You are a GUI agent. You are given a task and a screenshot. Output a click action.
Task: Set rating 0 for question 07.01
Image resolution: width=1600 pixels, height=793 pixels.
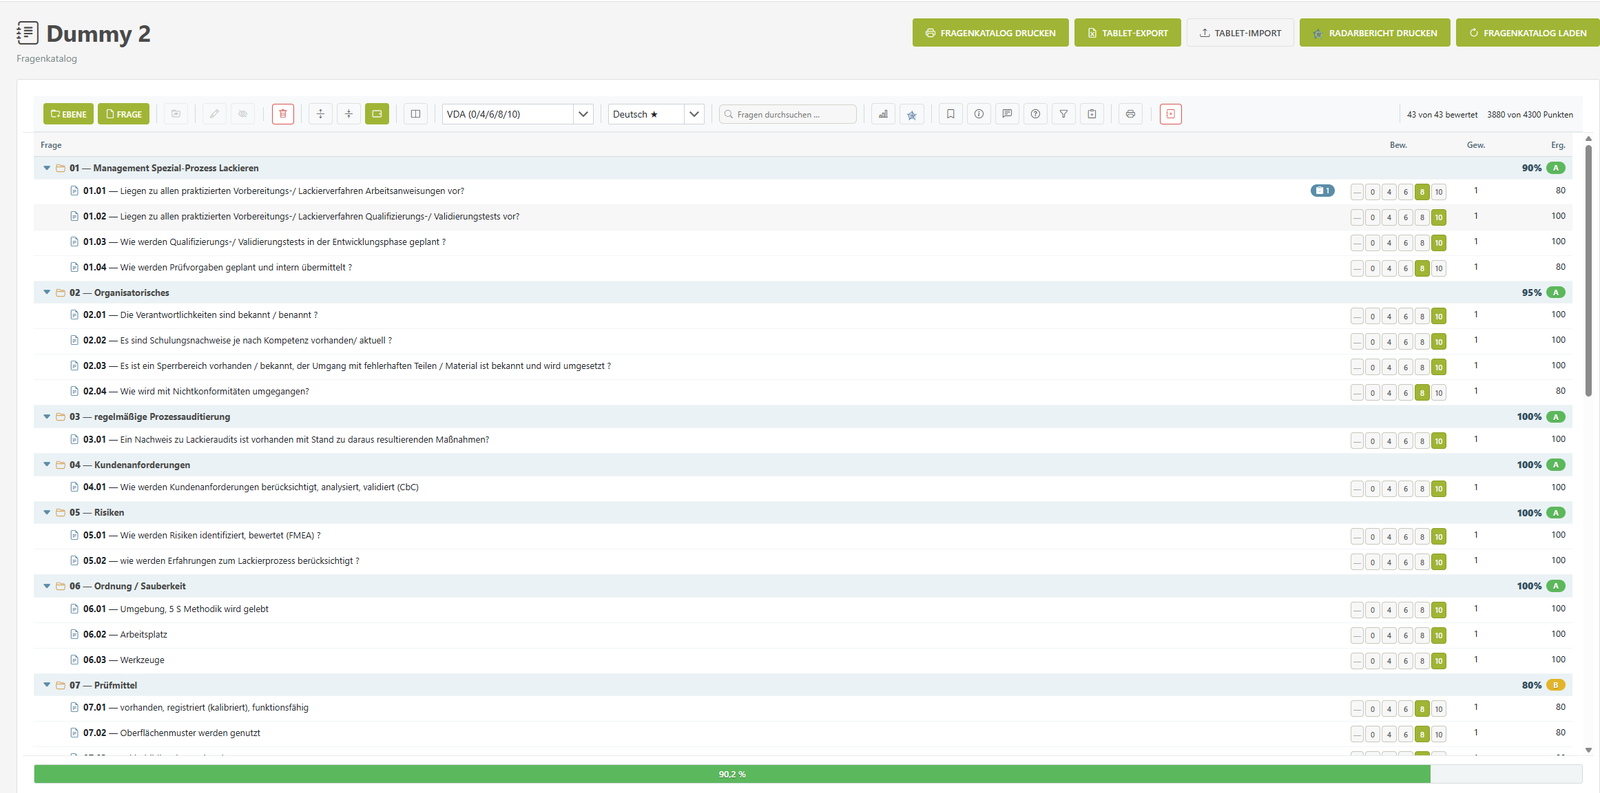[1372, 709]
